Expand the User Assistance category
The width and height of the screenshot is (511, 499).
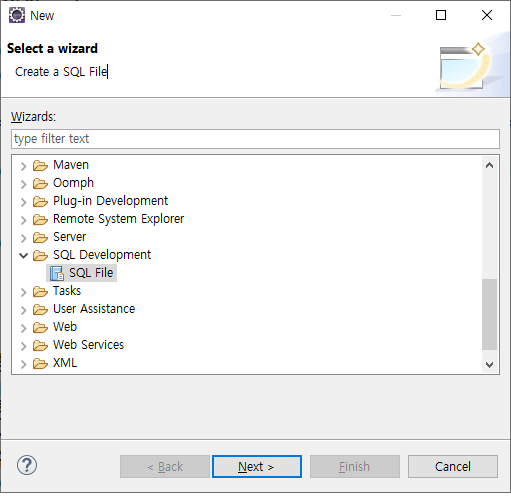click(x=23, y=310)
